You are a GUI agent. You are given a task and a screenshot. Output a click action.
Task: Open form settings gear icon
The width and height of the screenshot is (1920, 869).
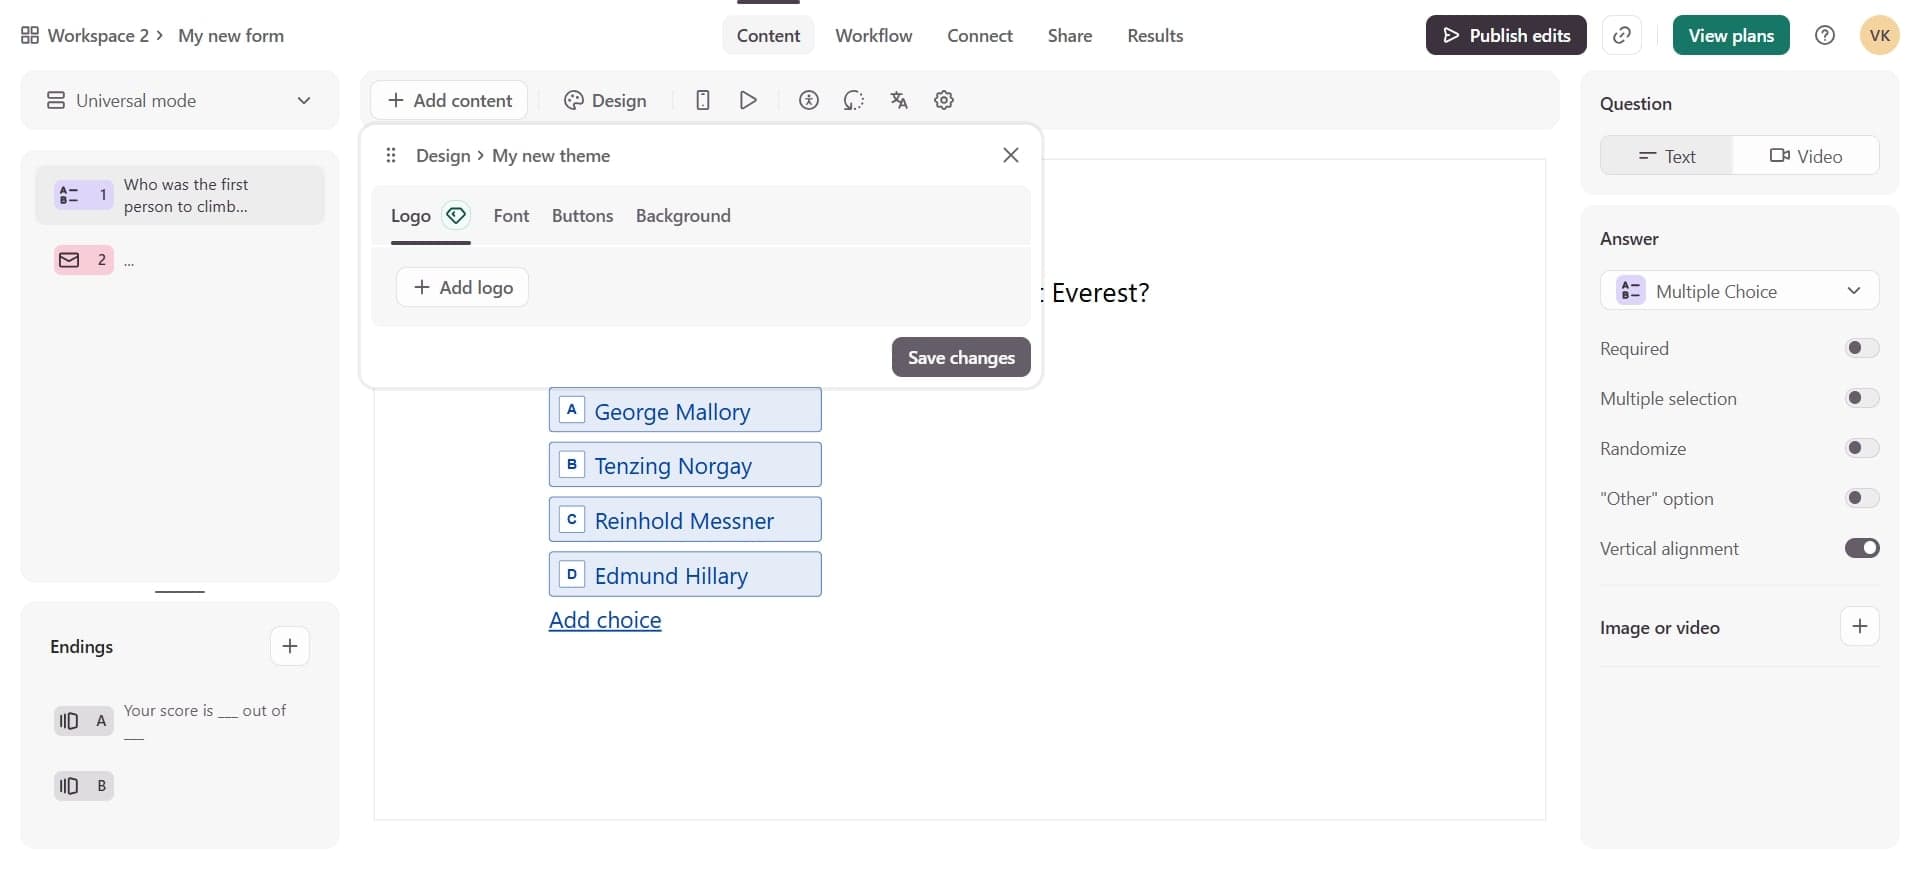[944, 100]
